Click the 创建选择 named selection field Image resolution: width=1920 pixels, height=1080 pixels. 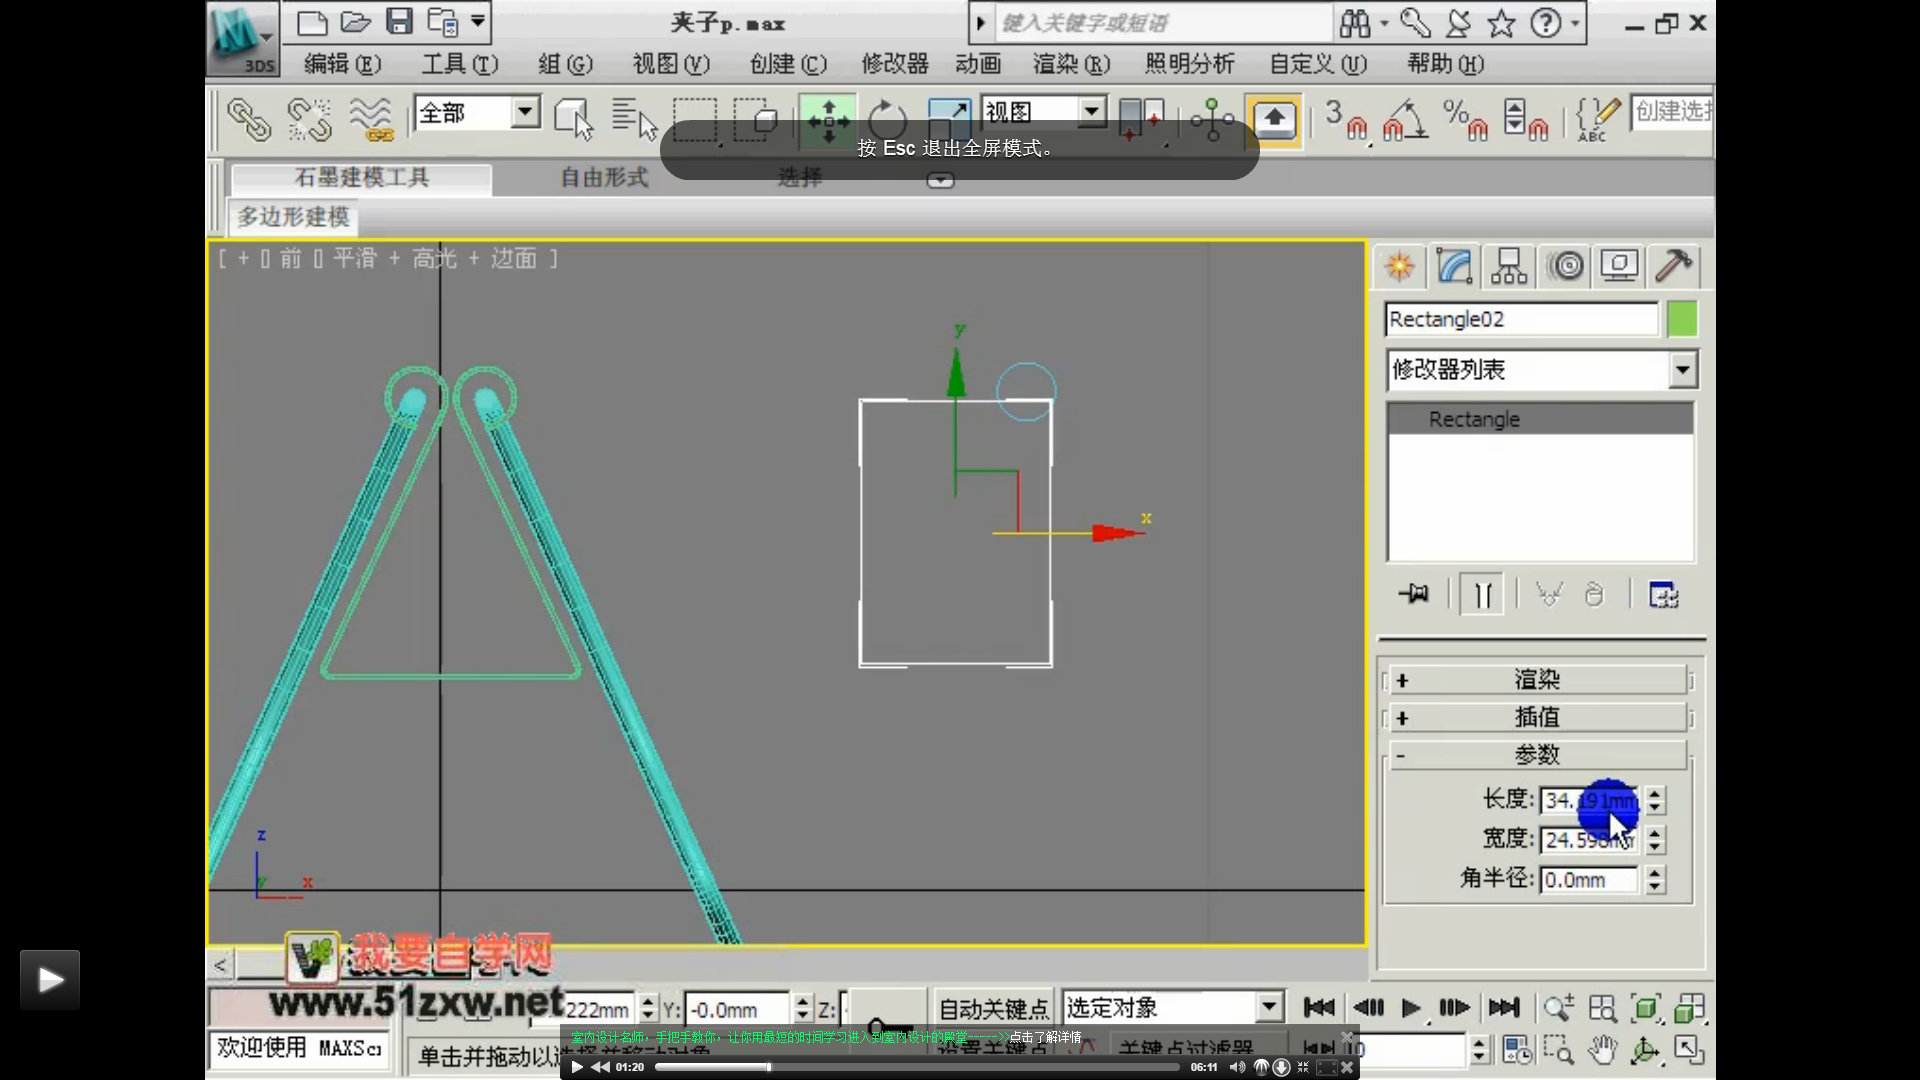[1672, 111]
